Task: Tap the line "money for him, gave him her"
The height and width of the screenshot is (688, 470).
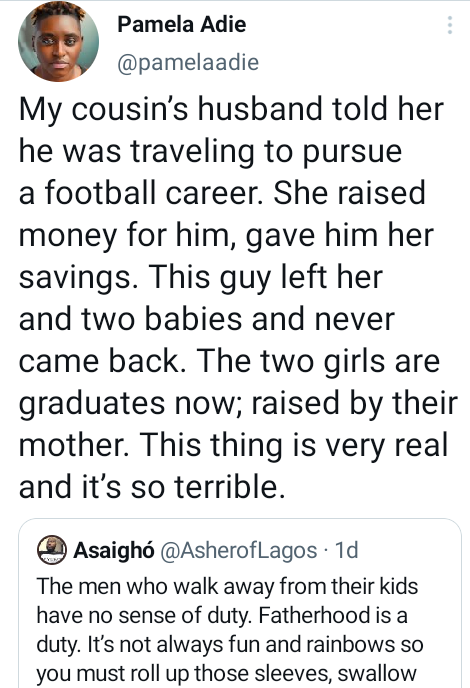Action: 226,236
